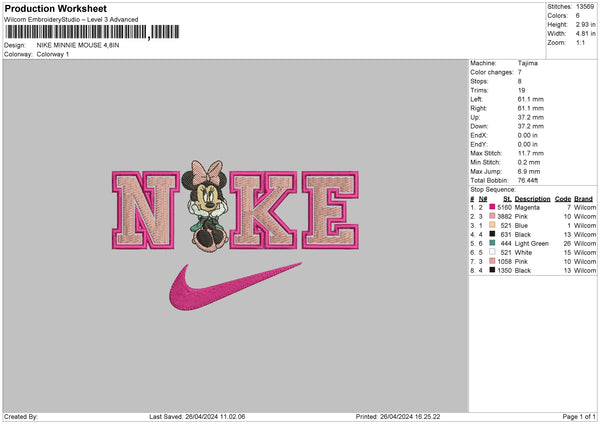Click the 'Page 1 of 1' footer text
This screenshot has height=424, width=600.
tap(579, 416)
